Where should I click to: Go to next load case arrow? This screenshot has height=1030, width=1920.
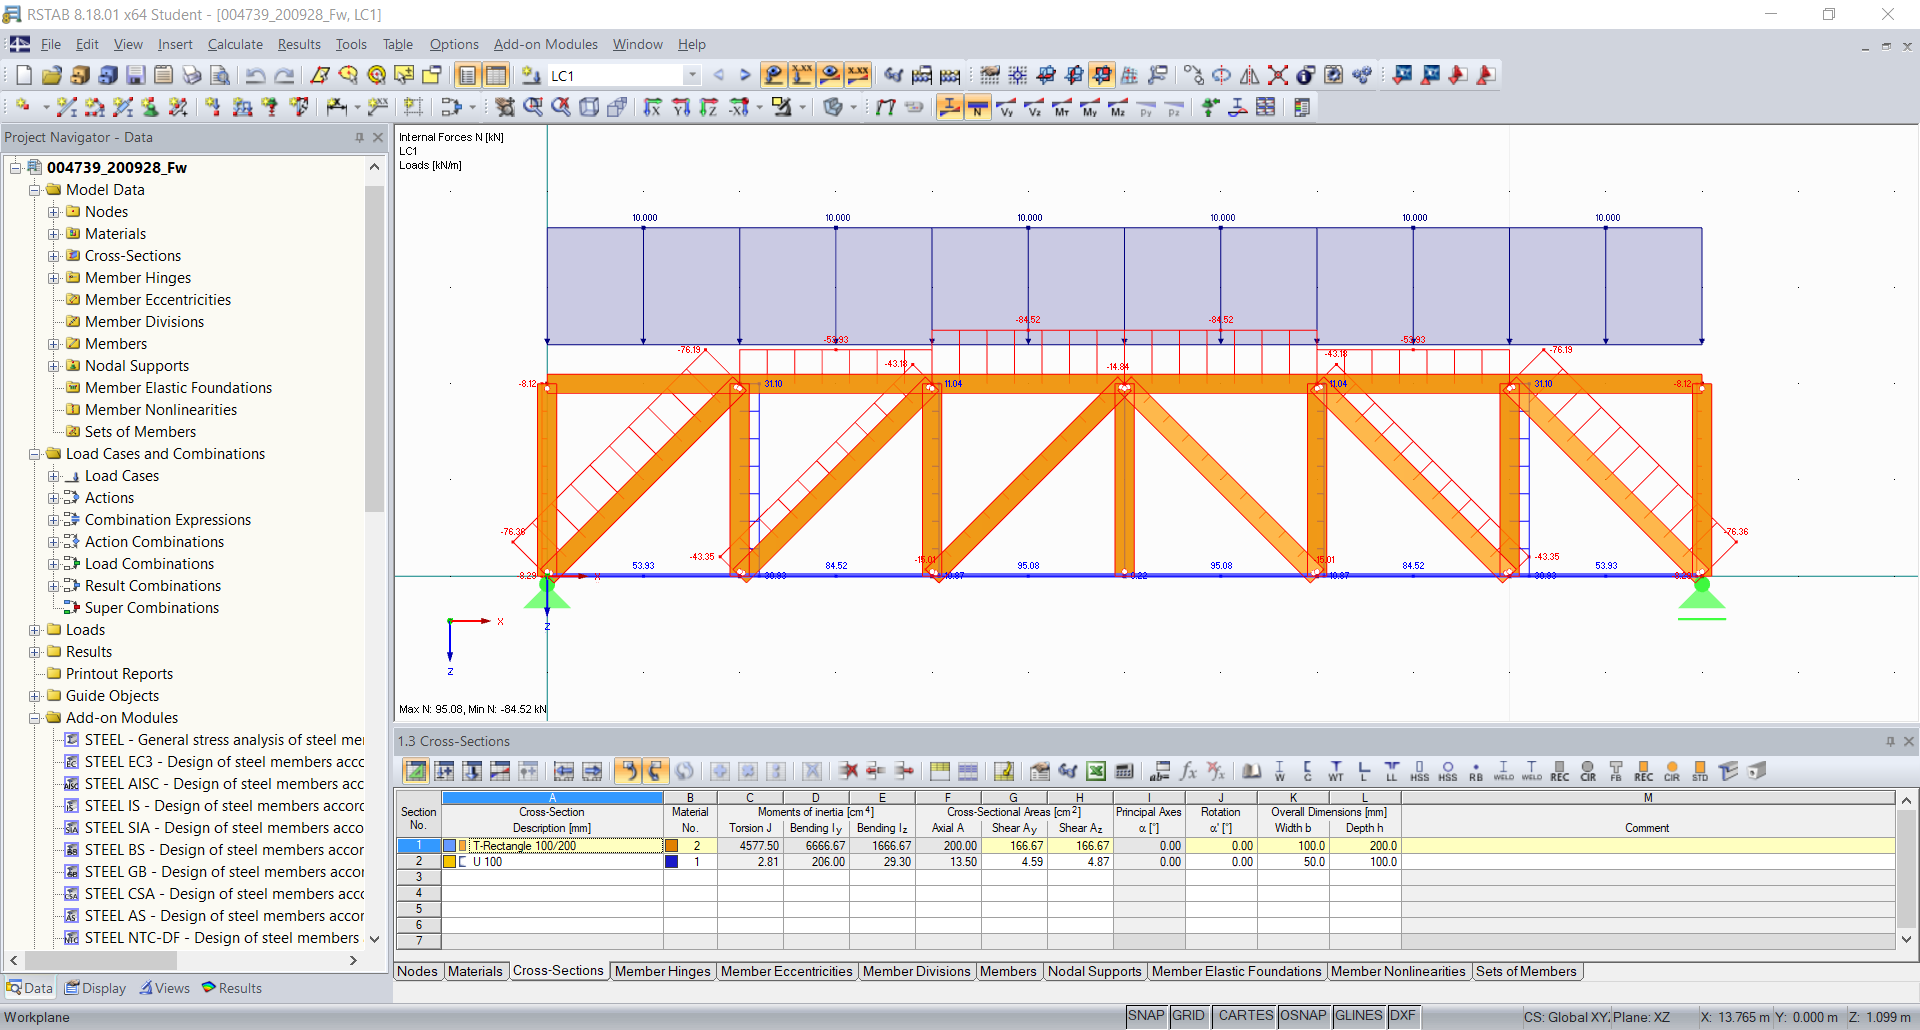tap(745, 76)
